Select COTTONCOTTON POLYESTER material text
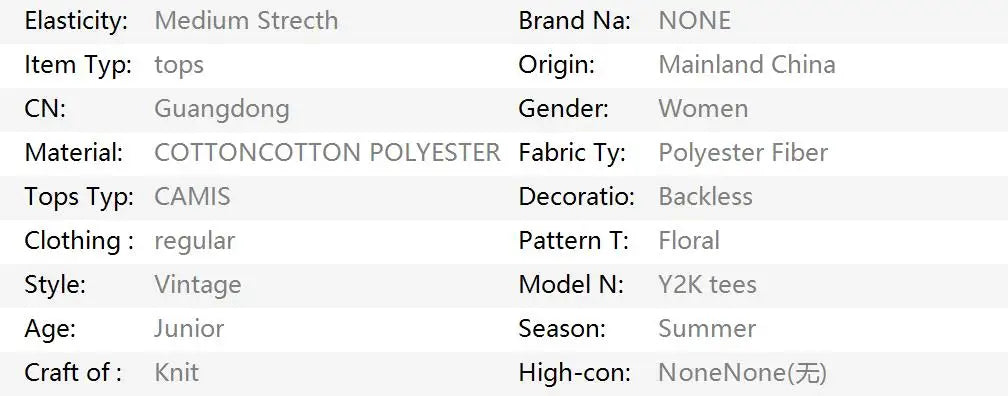1008x396 pixels. pos(327,152)
